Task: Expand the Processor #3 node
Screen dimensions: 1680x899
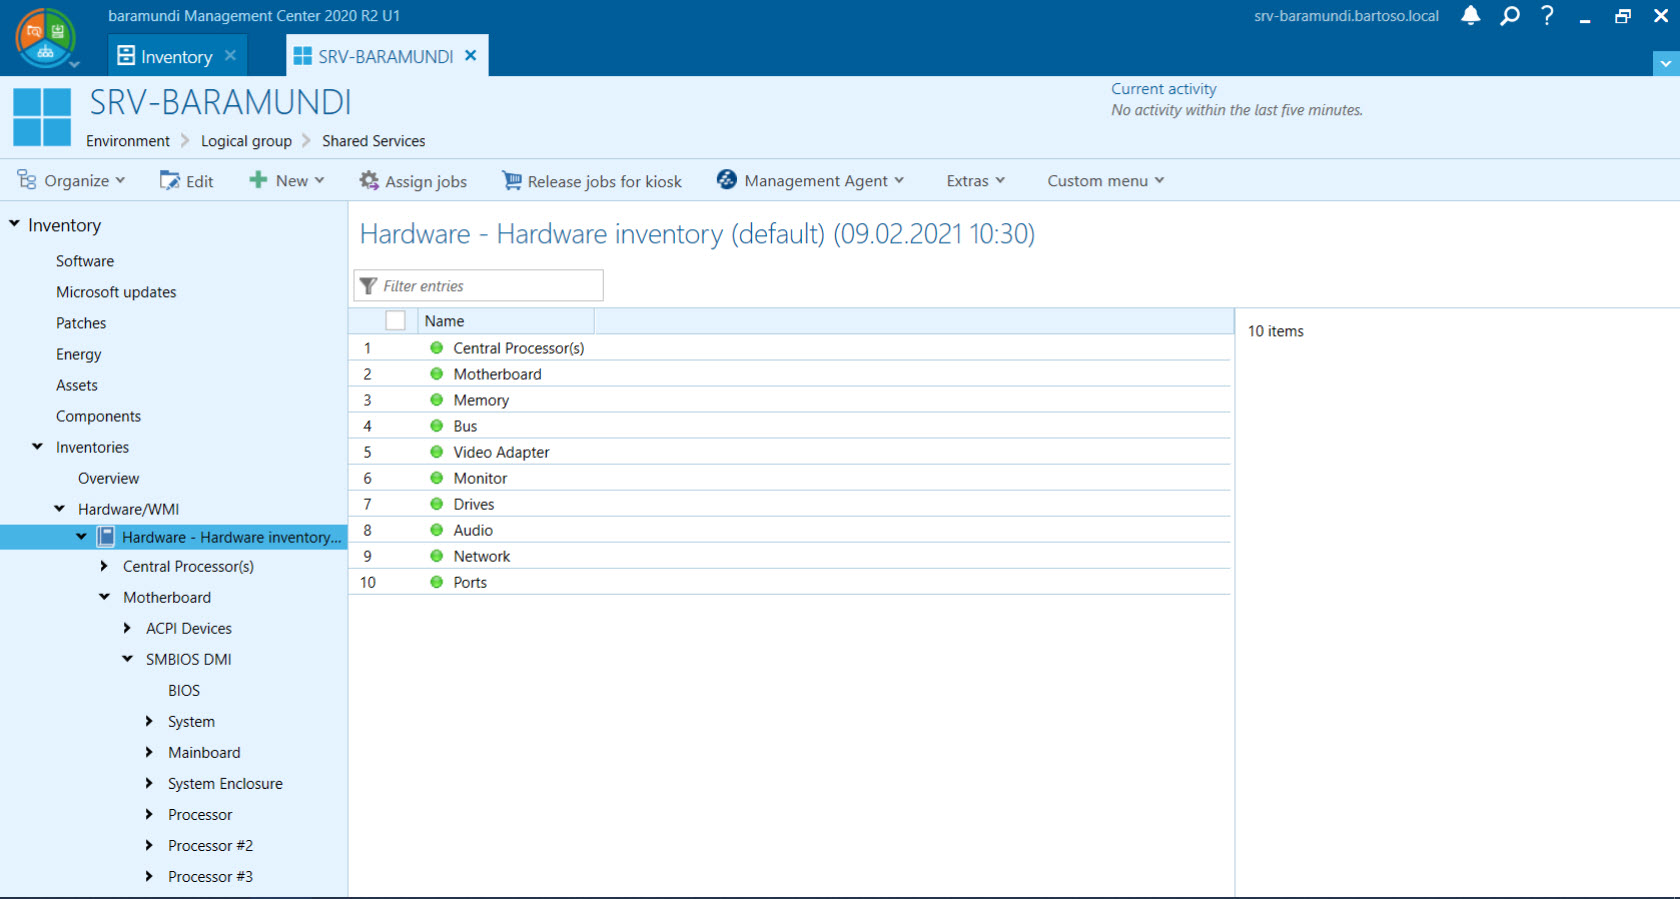Action: pyautogui.click(x=149, y=876)
